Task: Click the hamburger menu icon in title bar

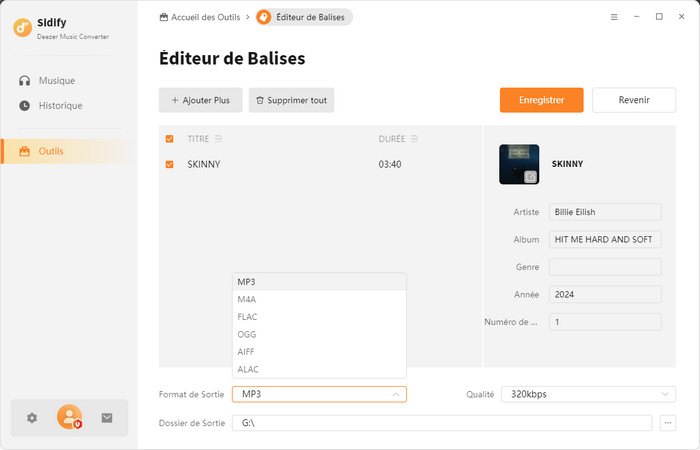Action: 614,17
